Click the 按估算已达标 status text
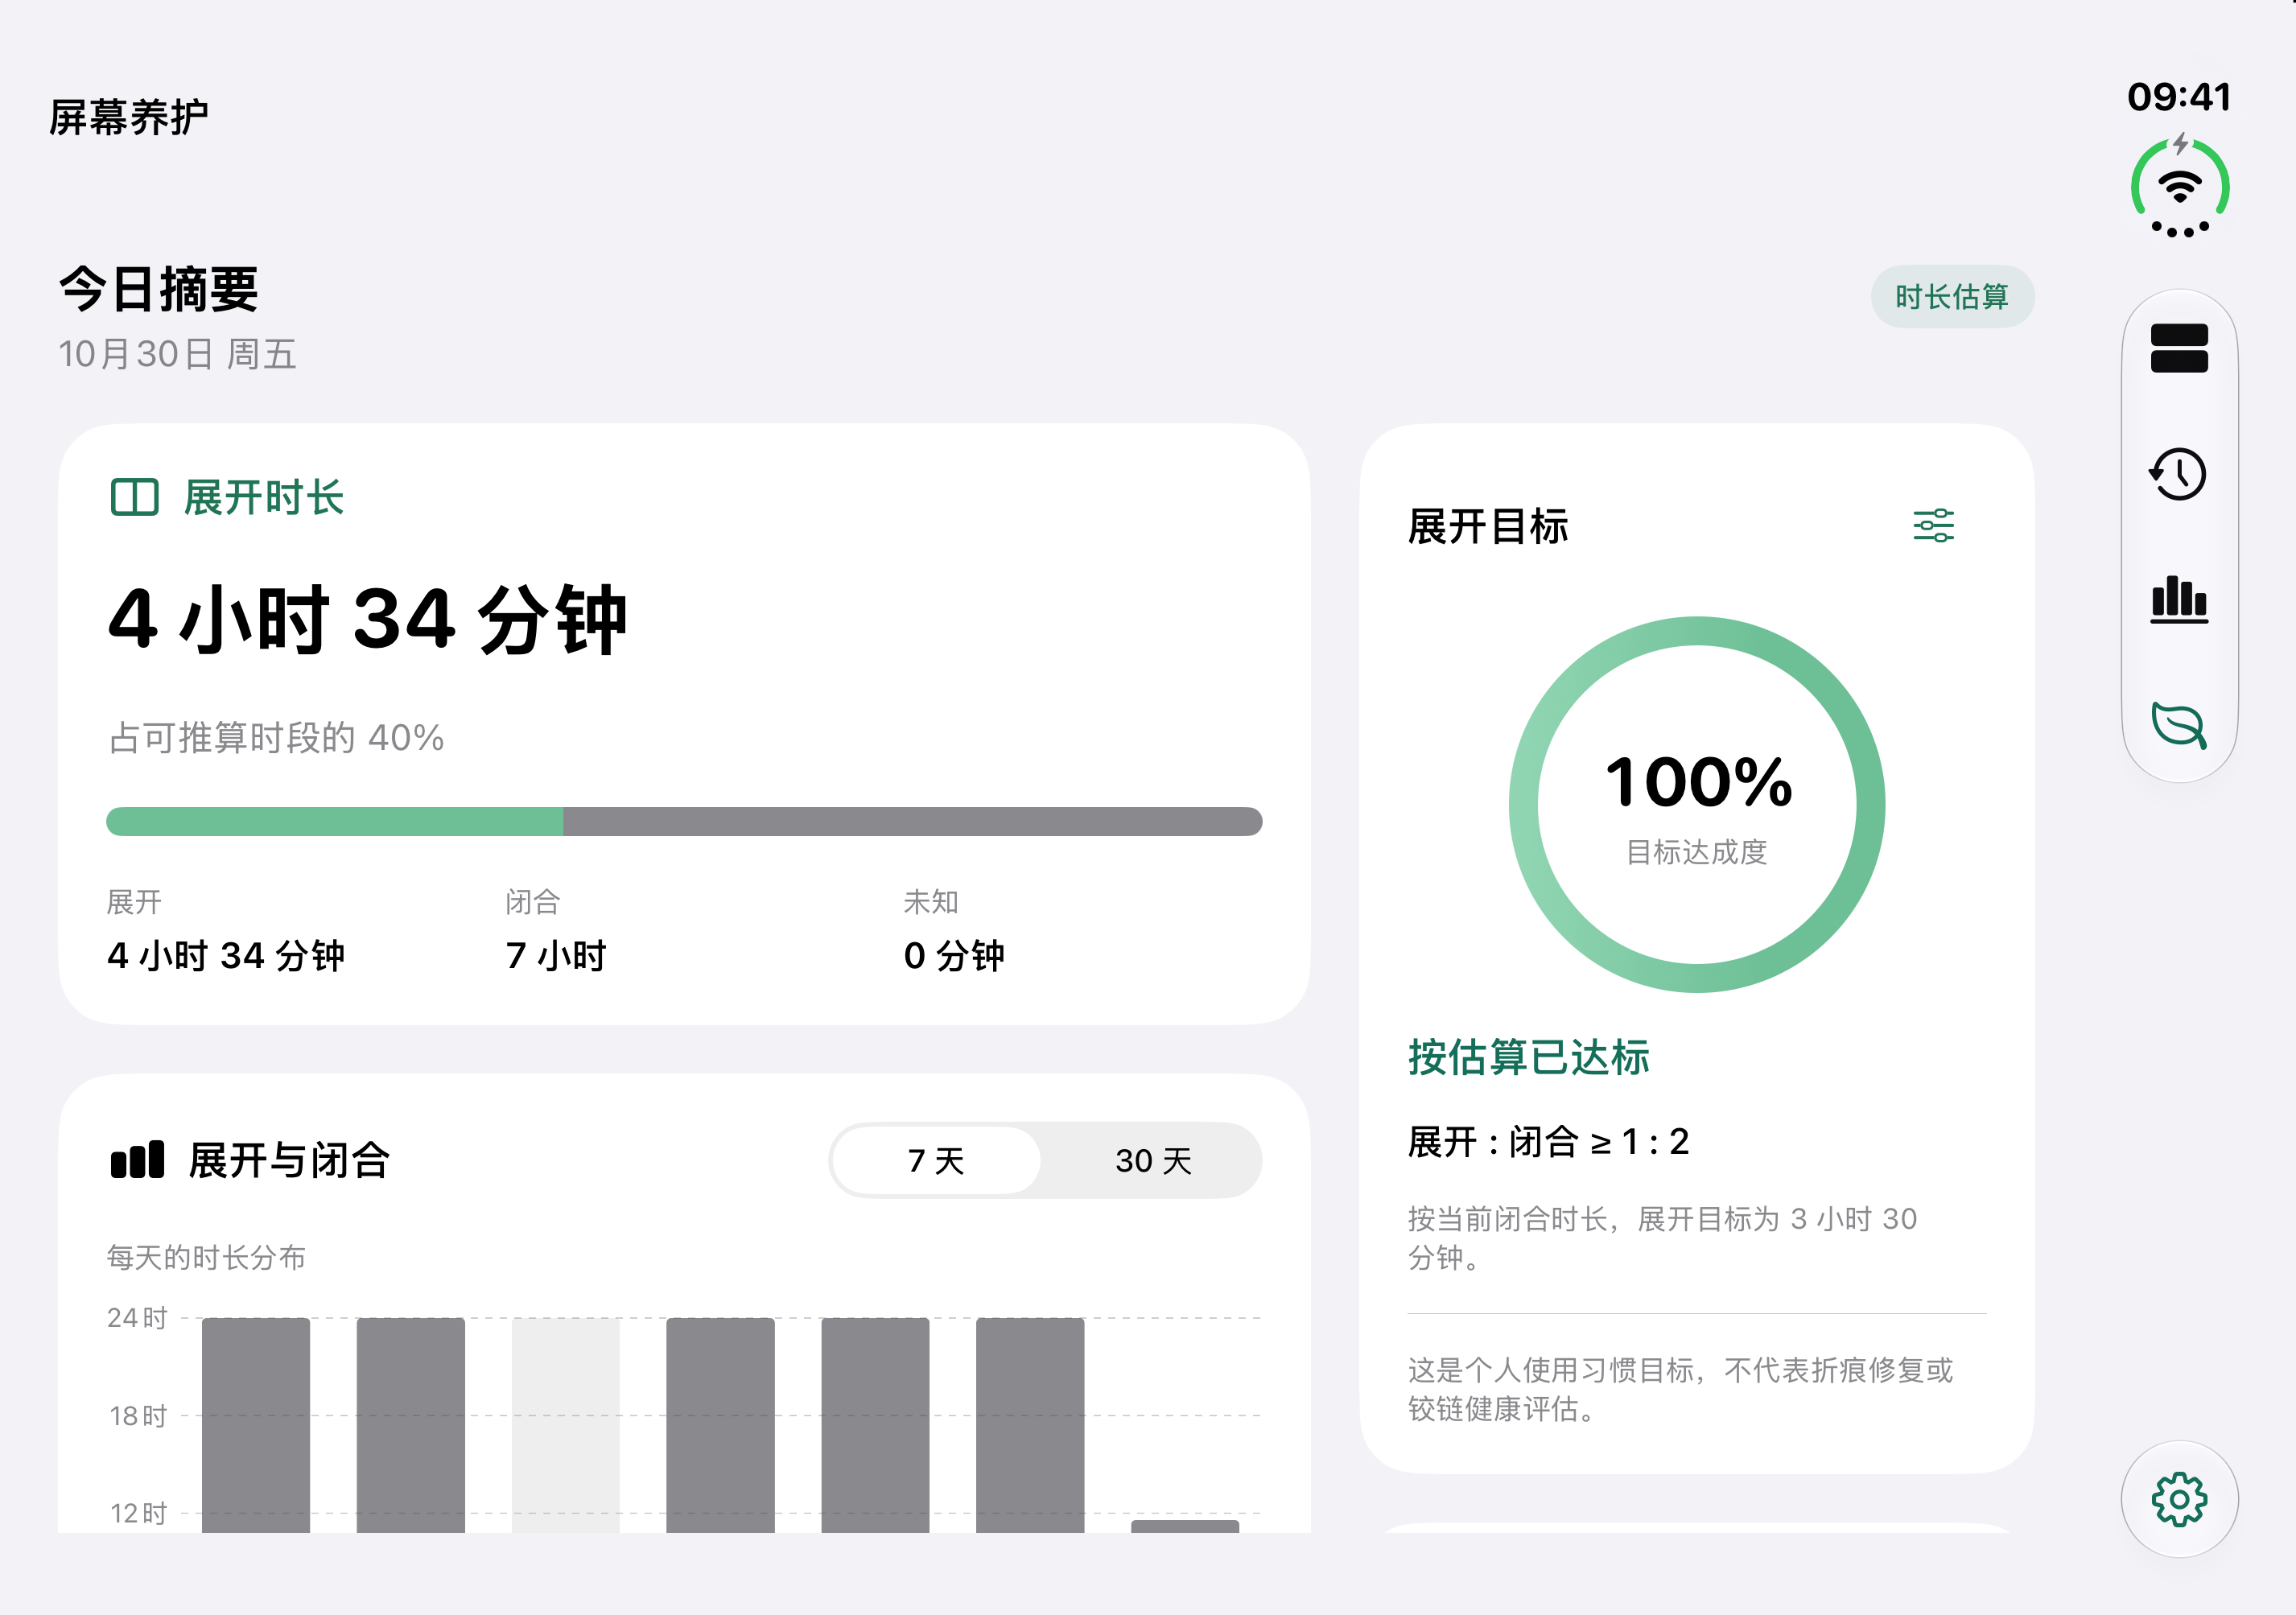The height and width of the screenshot is (1615, 2296). pyautogui.click(x=1529, y=1057)
